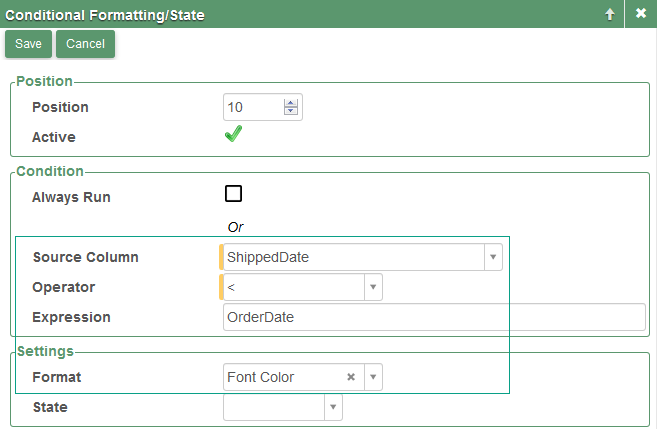Decrease Position value with down spinner

point(291,111)
